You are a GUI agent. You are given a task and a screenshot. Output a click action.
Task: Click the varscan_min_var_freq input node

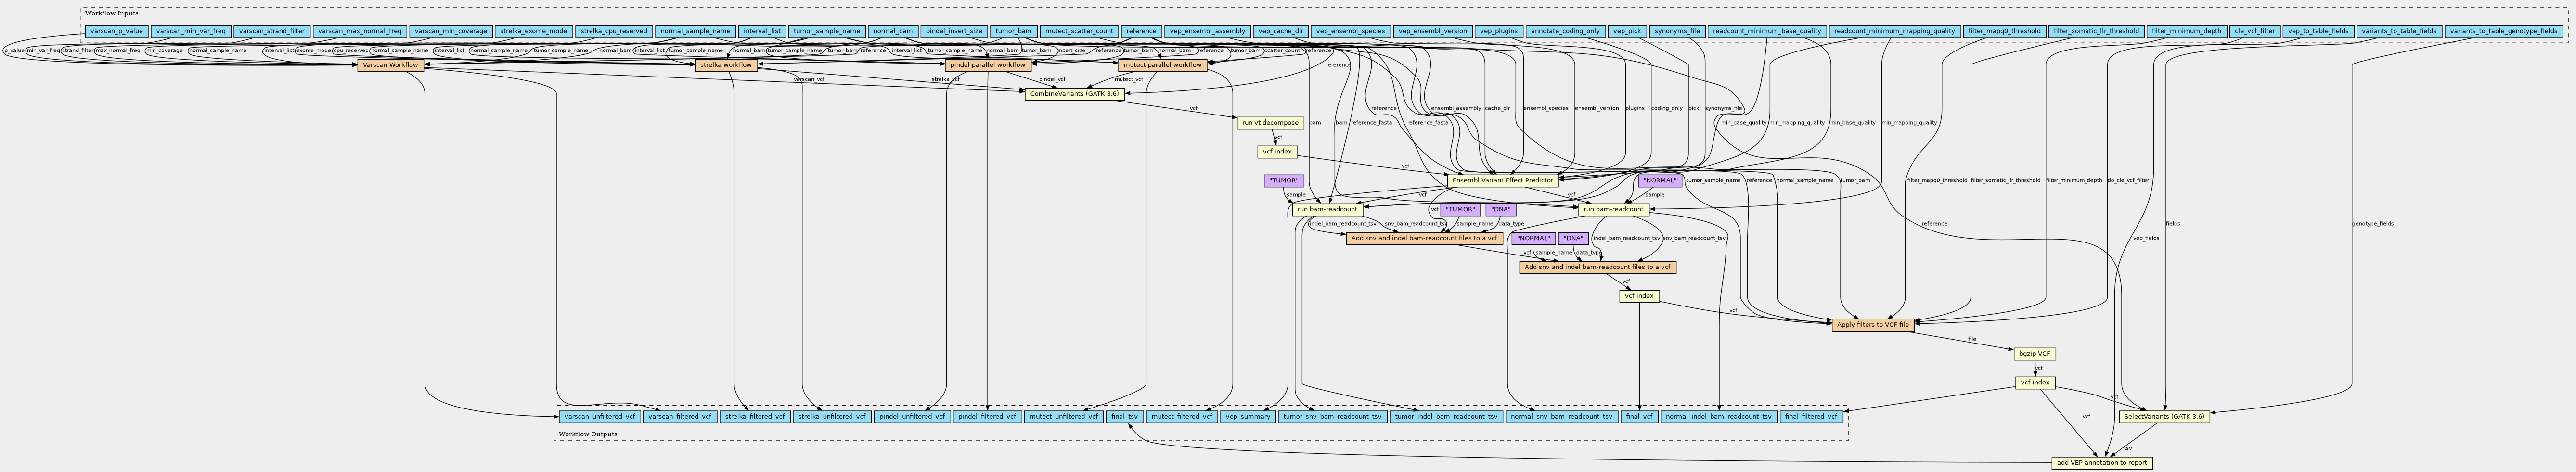point(191,31)
